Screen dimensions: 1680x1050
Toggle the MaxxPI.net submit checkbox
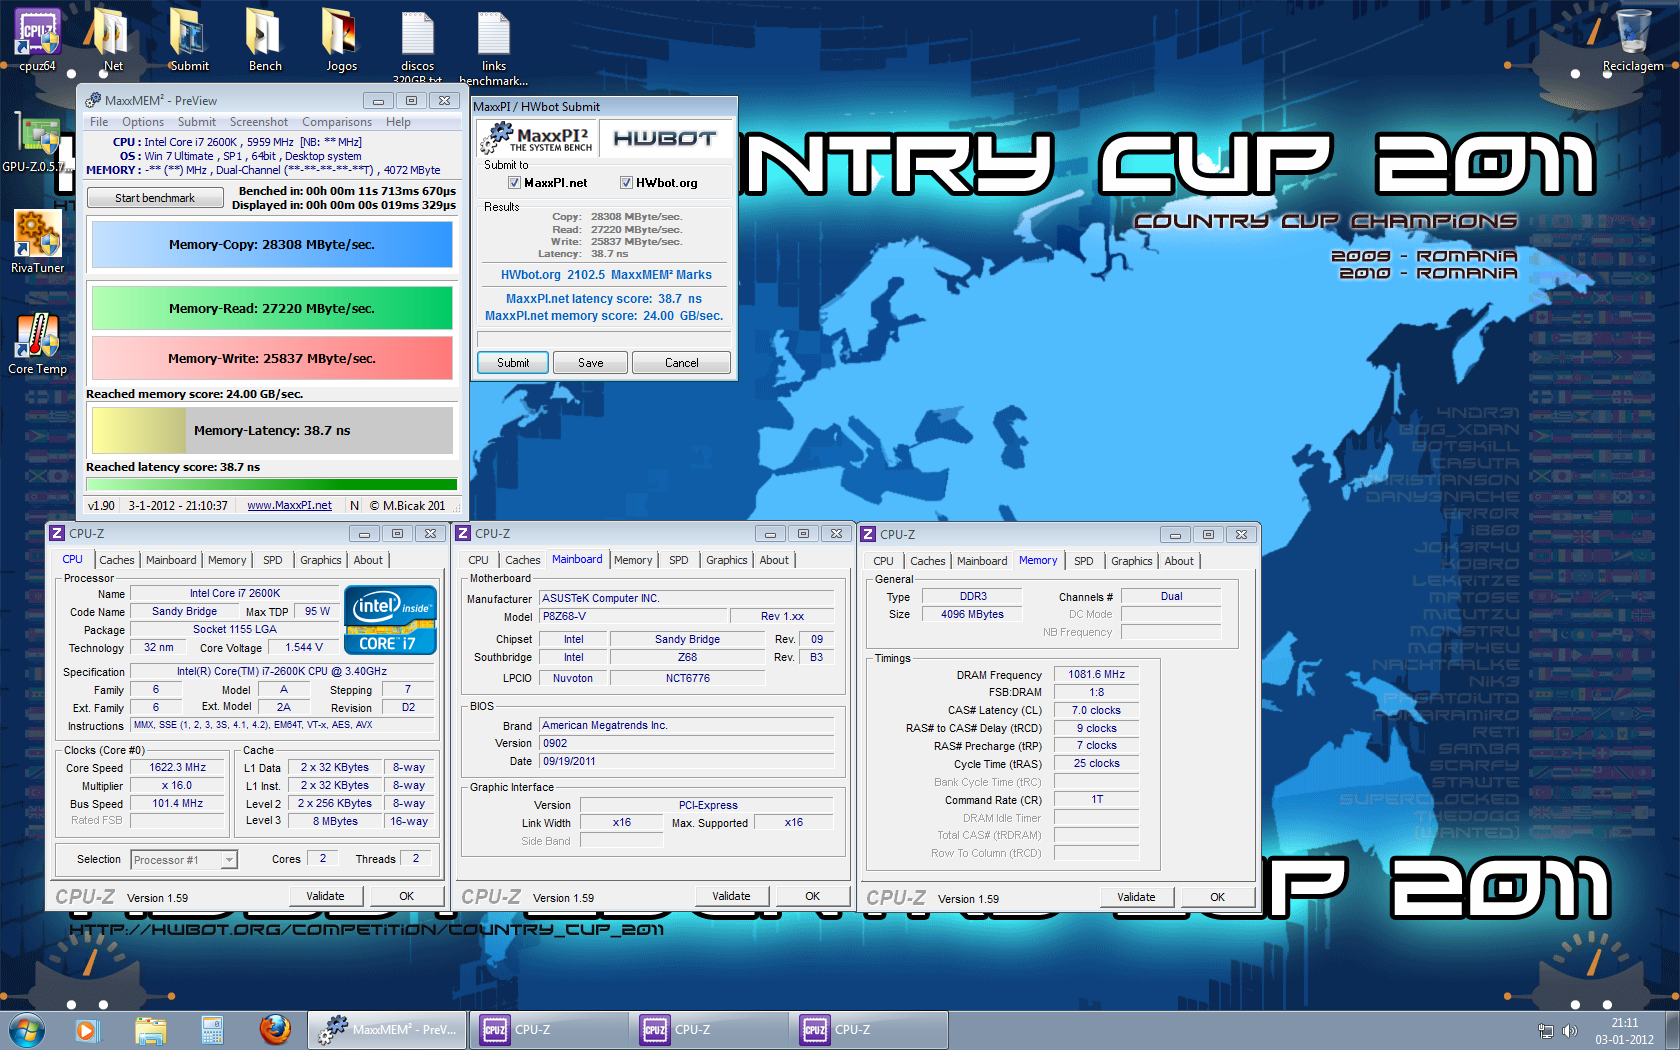tap(514, 183)
